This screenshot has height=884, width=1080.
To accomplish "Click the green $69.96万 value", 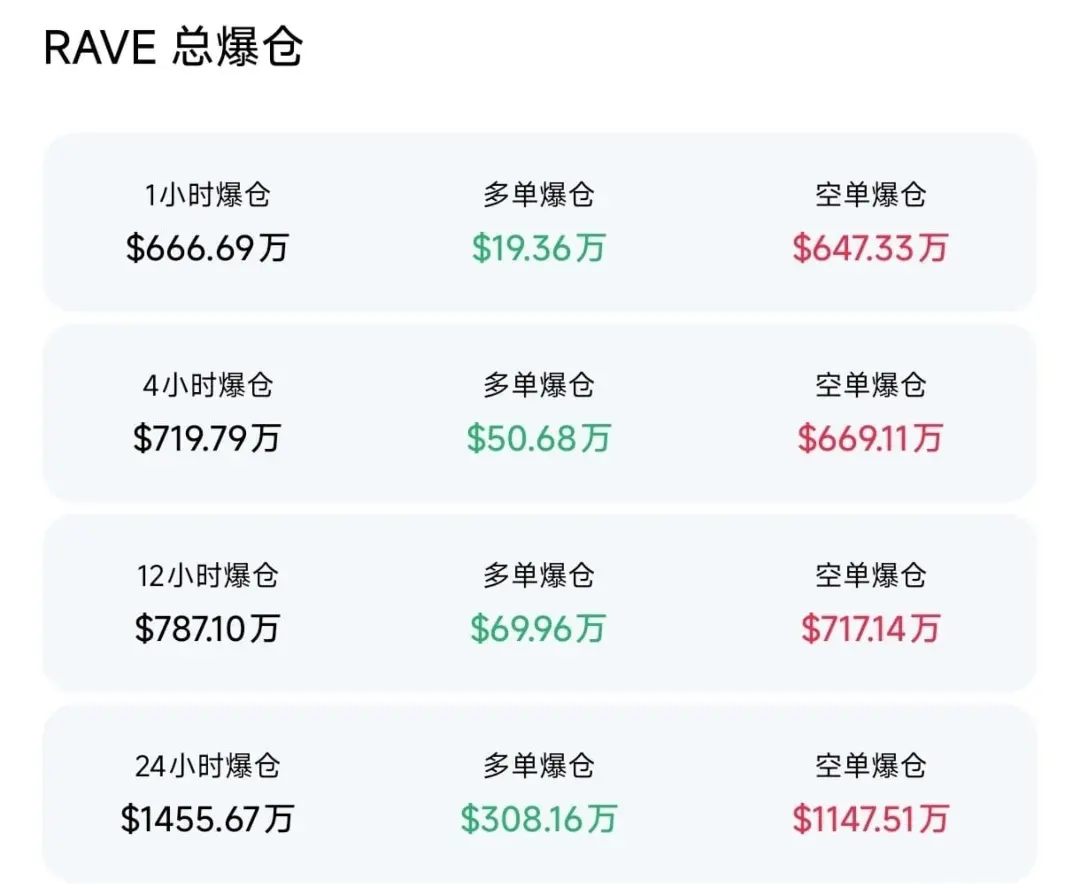I will click(x=538, y=629).
